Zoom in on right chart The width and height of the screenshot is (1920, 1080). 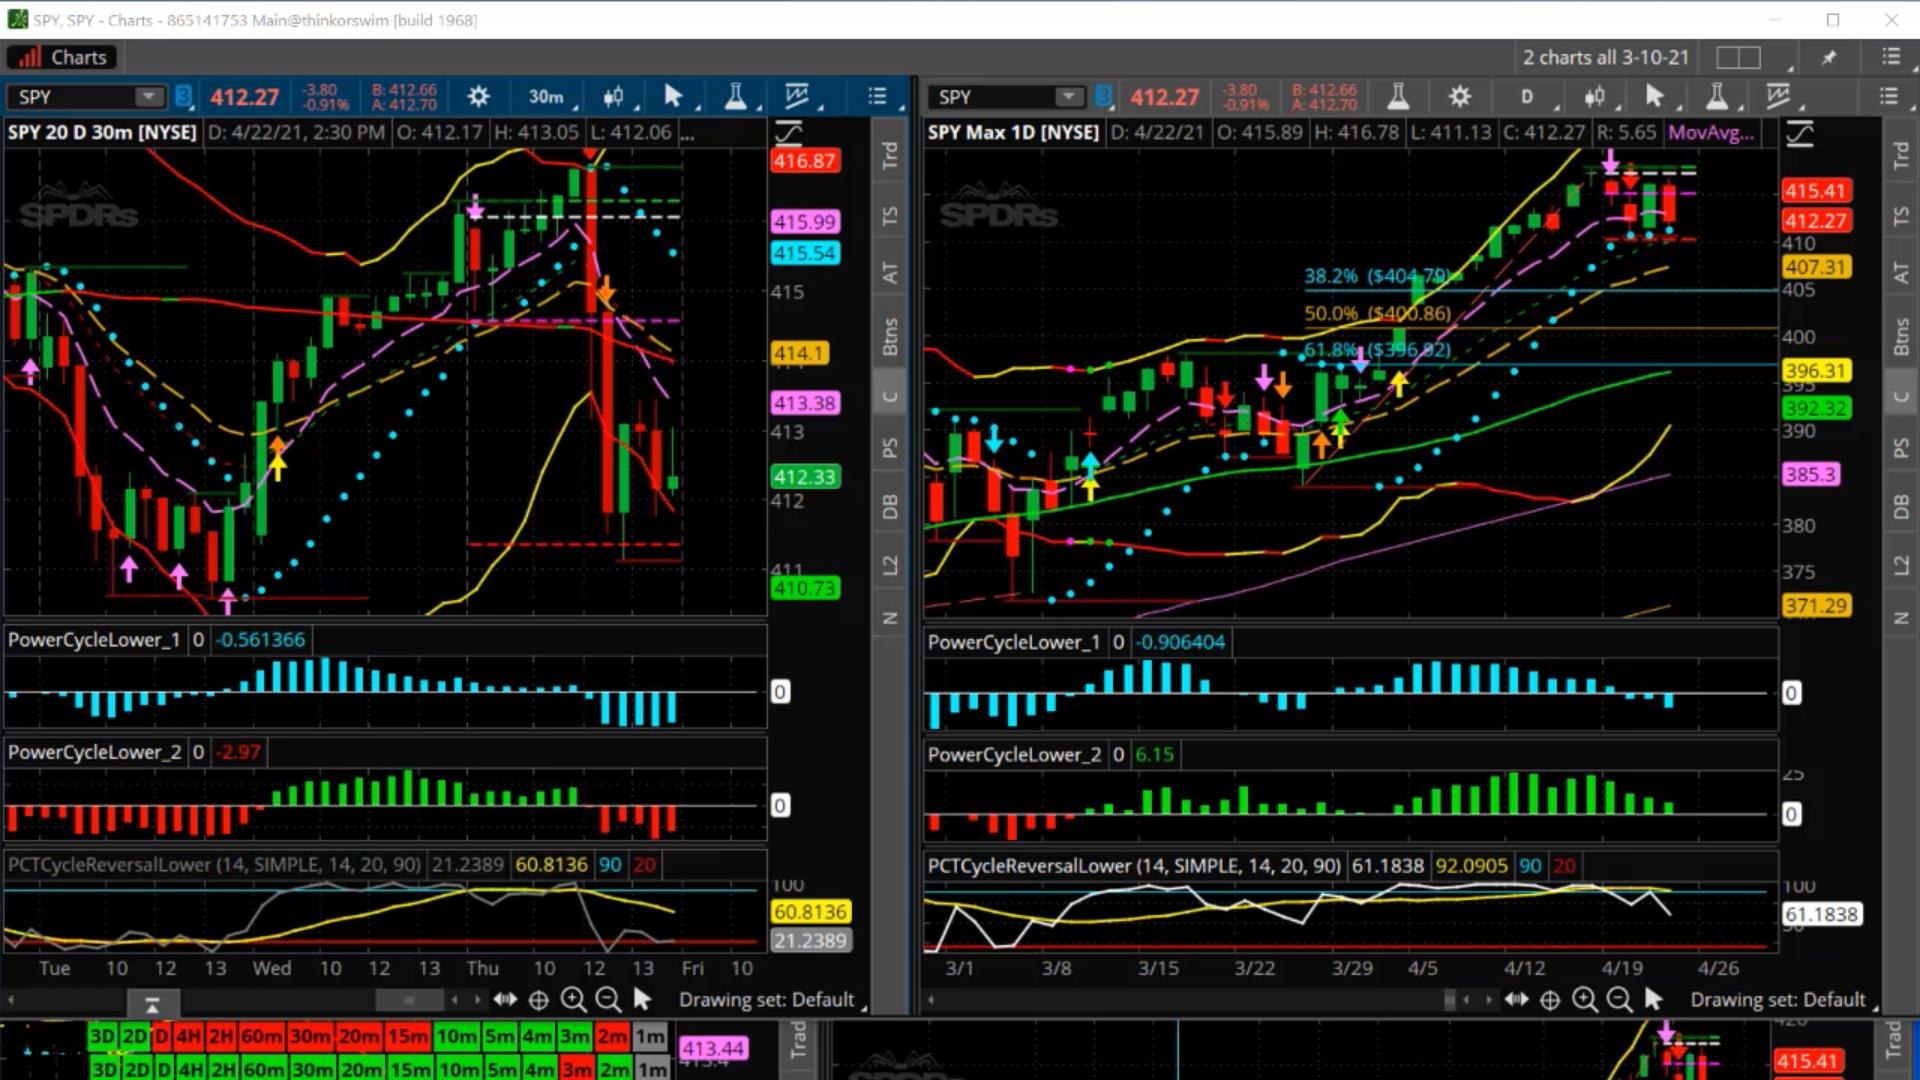pyautogui.click(x=1584, y=999)
